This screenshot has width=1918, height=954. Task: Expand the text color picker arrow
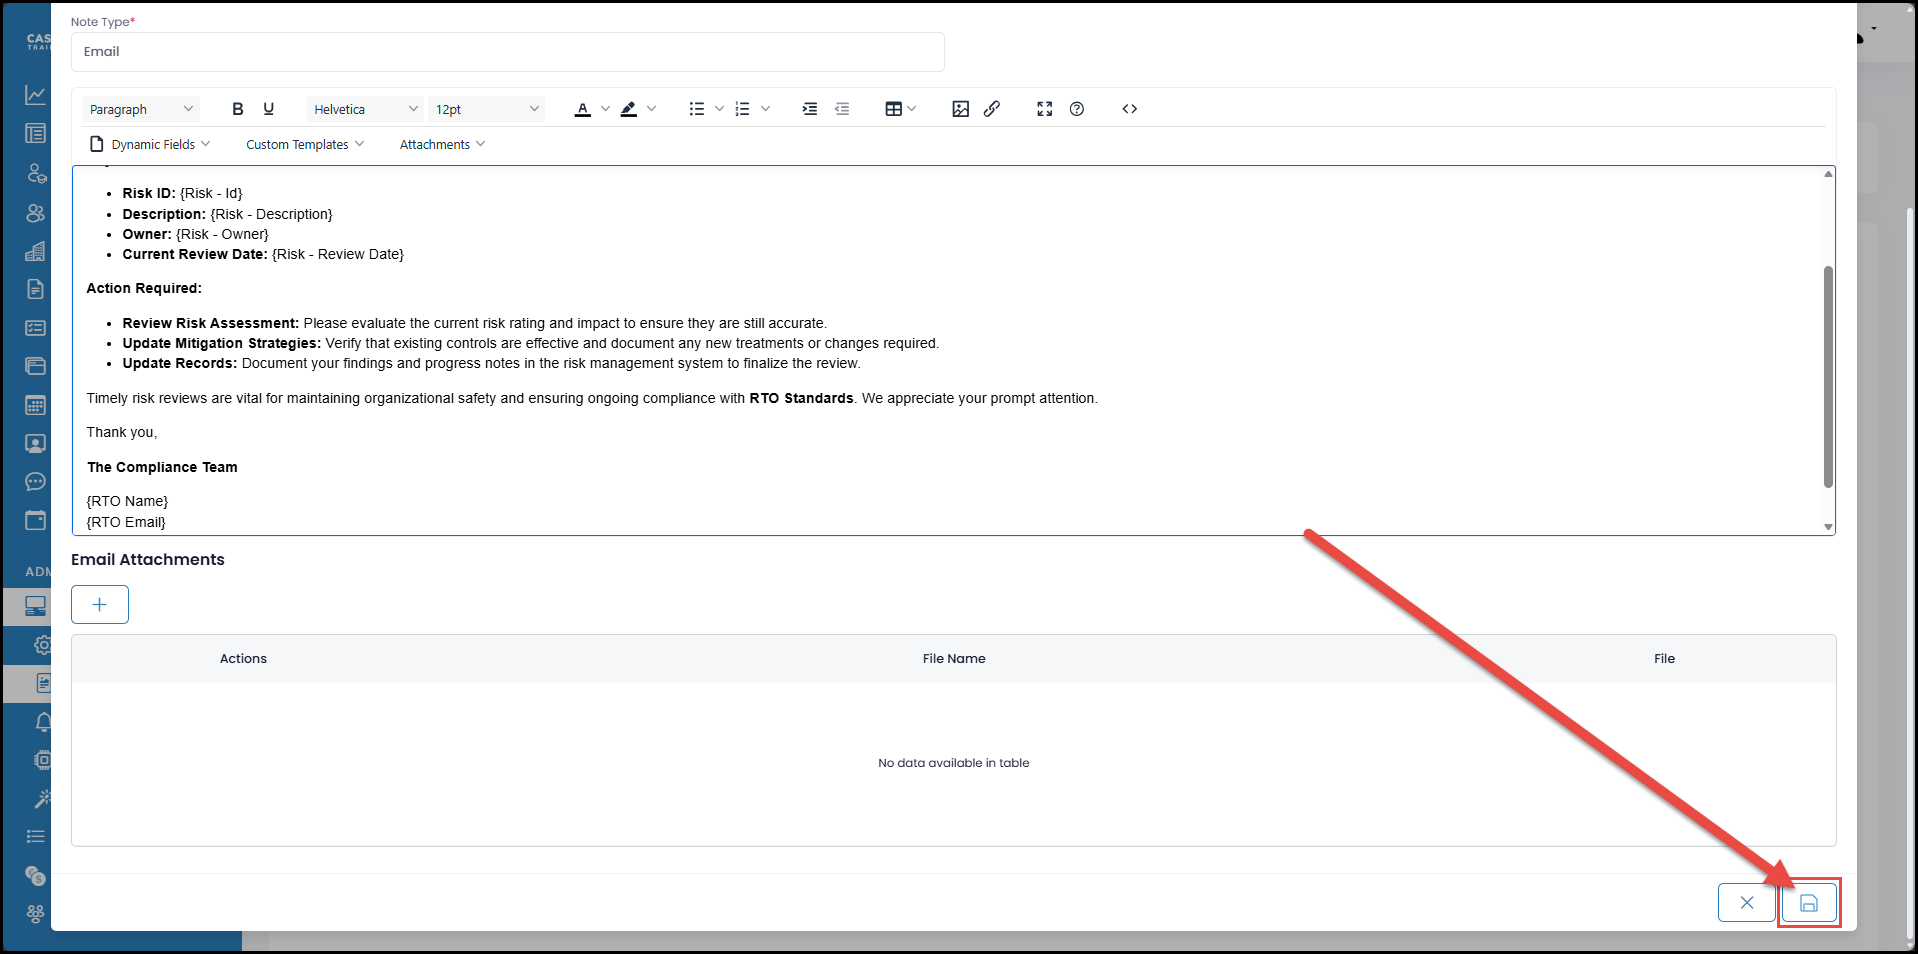(x=605, y=109)
